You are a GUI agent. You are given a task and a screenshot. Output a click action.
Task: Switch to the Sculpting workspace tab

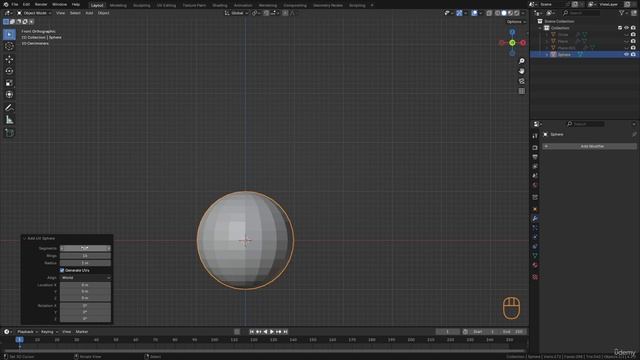click(142, 5)
